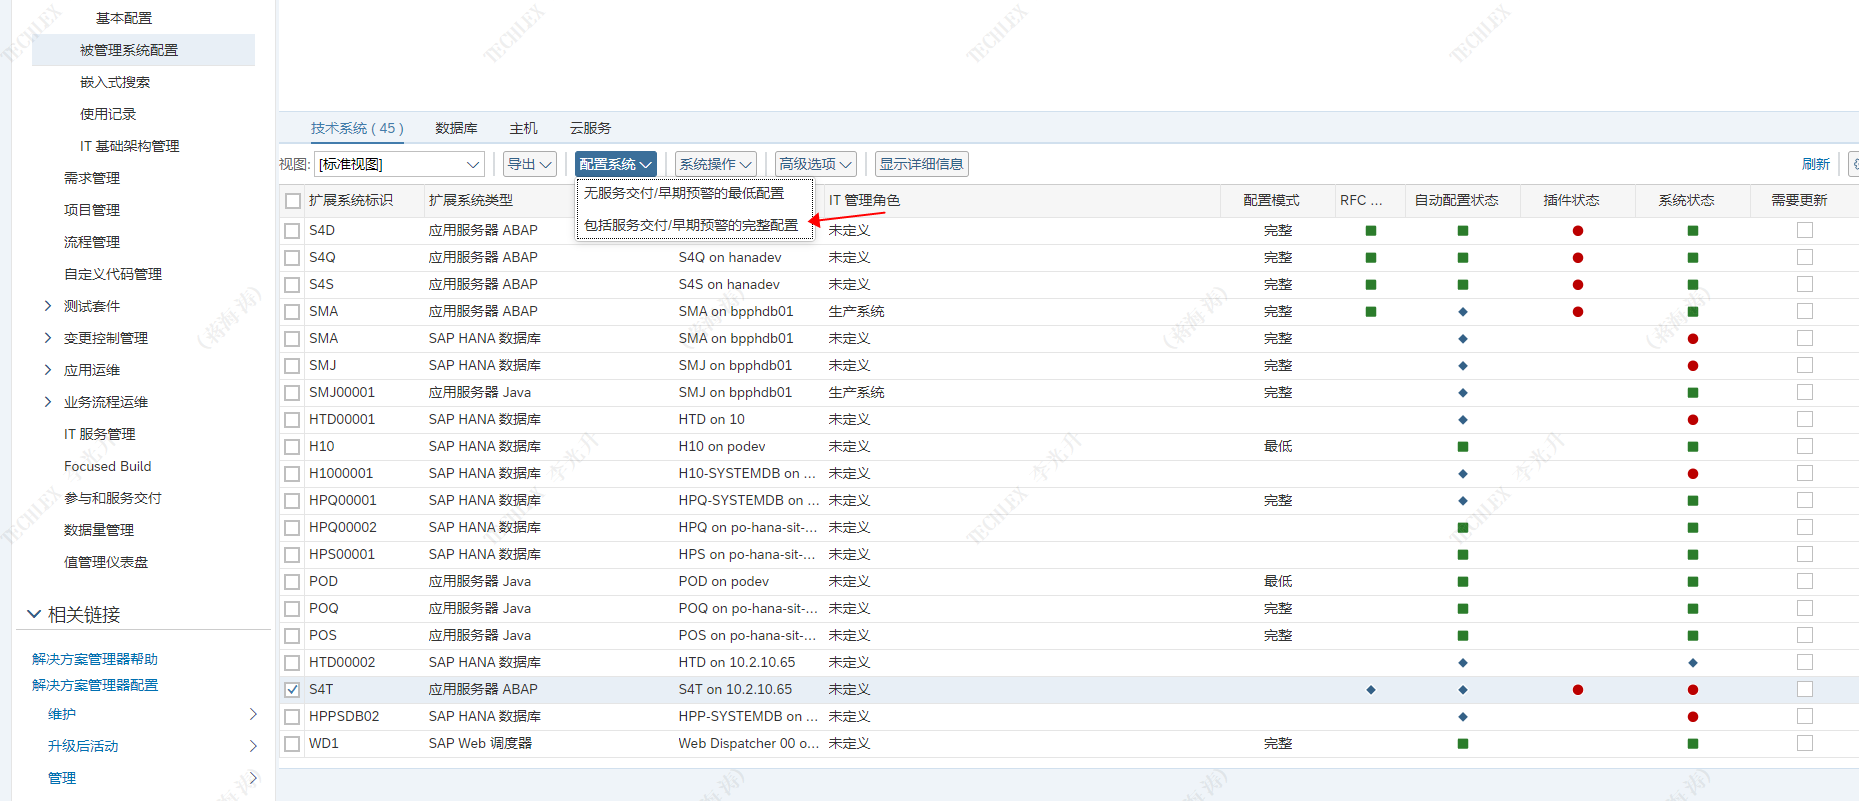The image size is (1859, 801).
Task: Click the 显示详细信息 button
Action: tap(922, 164)
